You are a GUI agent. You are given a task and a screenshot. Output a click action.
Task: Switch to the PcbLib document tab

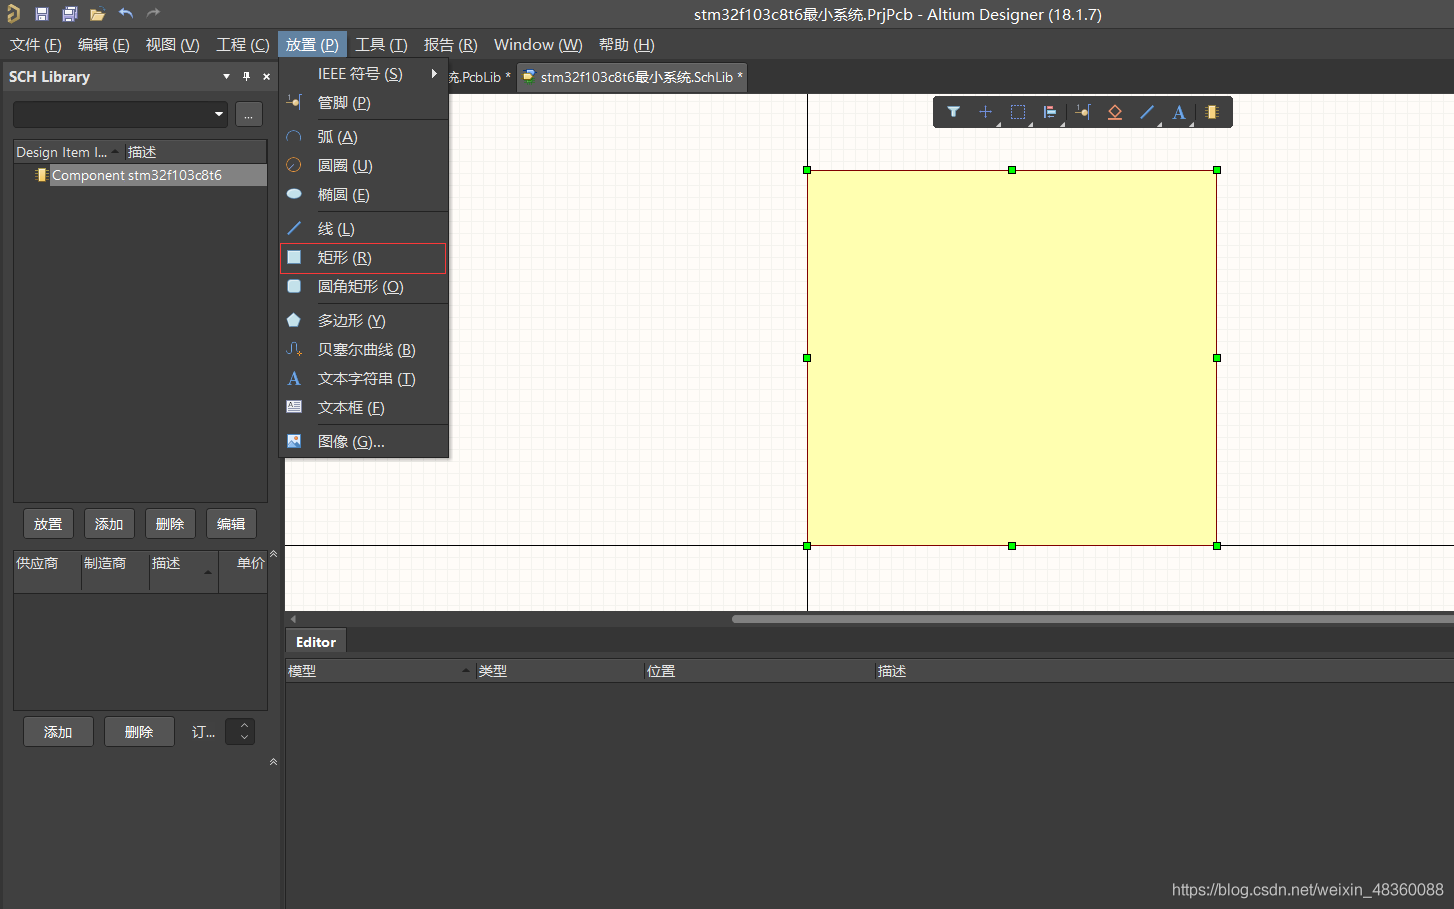pos(482,77)
